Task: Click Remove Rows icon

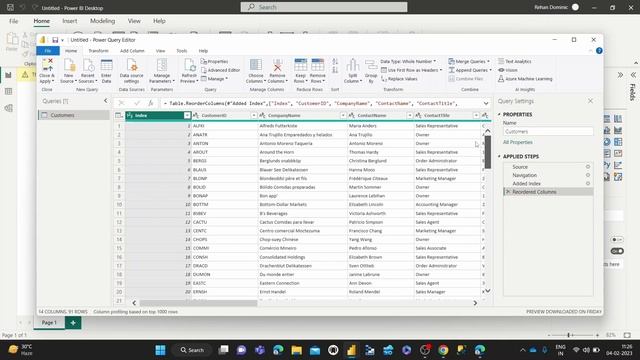Action: tap(318, 64)
